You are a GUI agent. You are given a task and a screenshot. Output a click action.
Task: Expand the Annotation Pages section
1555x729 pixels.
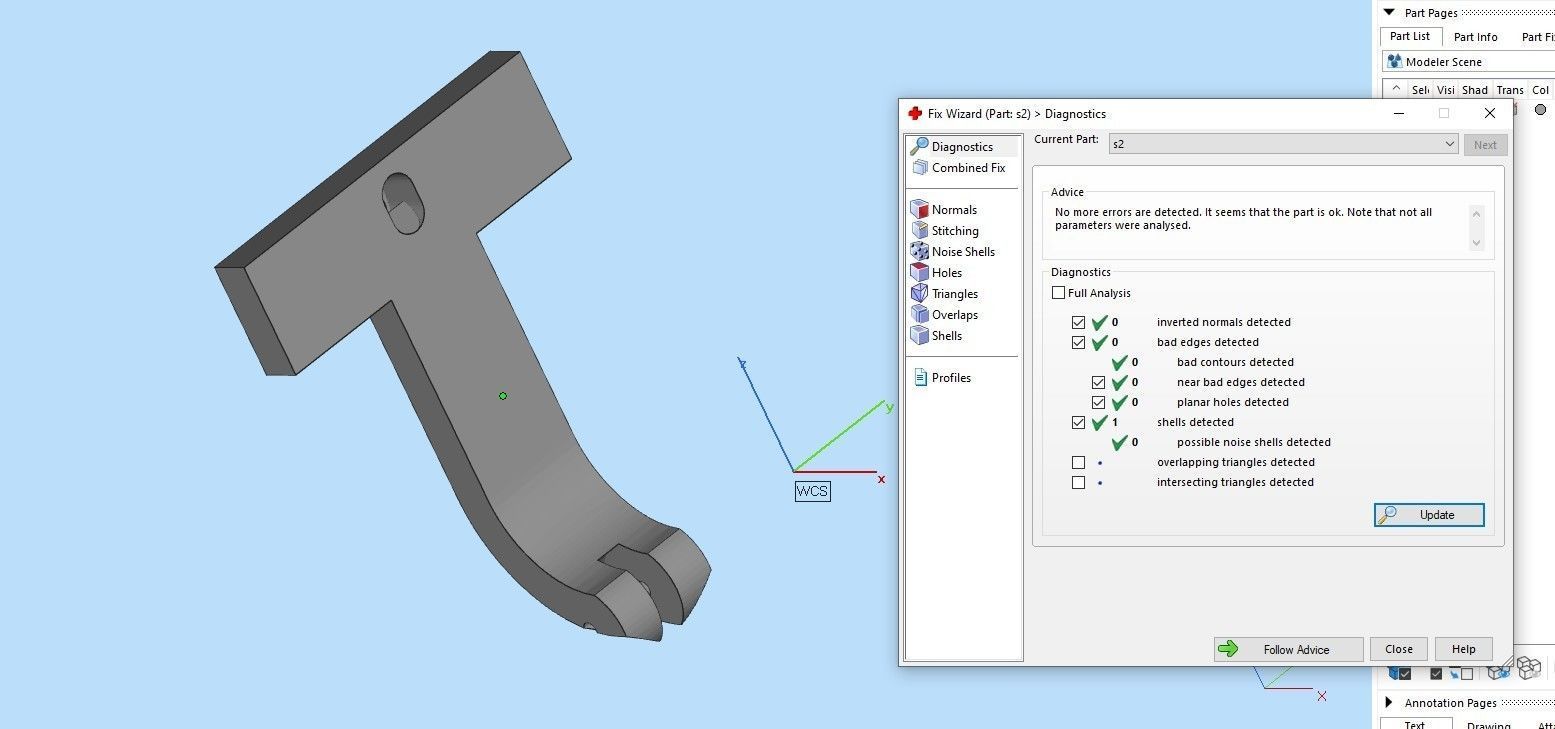[1388, 703]
